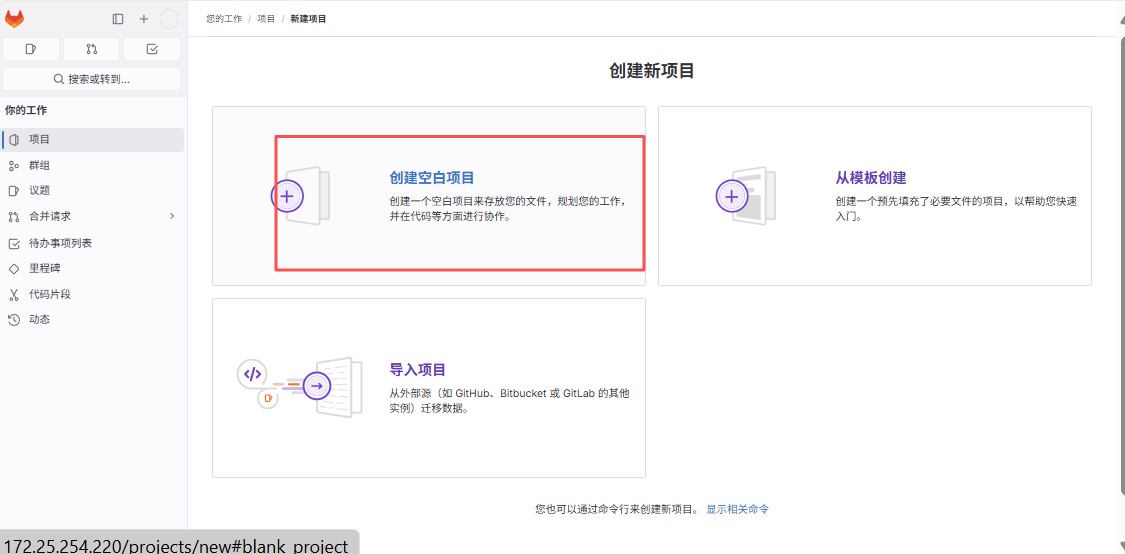Click the 群组 sidebar icon
This screenshot has width=1125, height=554.
(14, 166)
